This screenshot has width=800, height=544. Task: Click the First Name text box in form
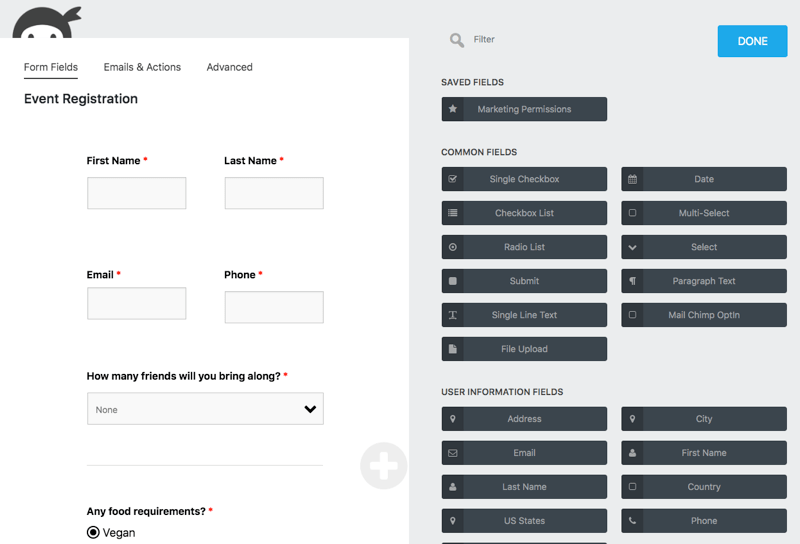click(136, 193)
